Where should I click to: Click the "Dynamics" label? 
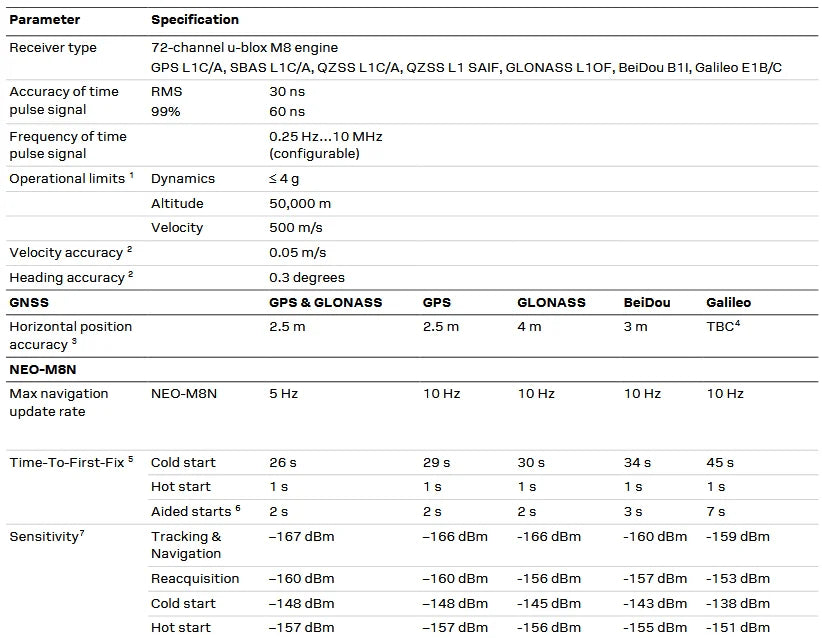[x=183, y=179]
